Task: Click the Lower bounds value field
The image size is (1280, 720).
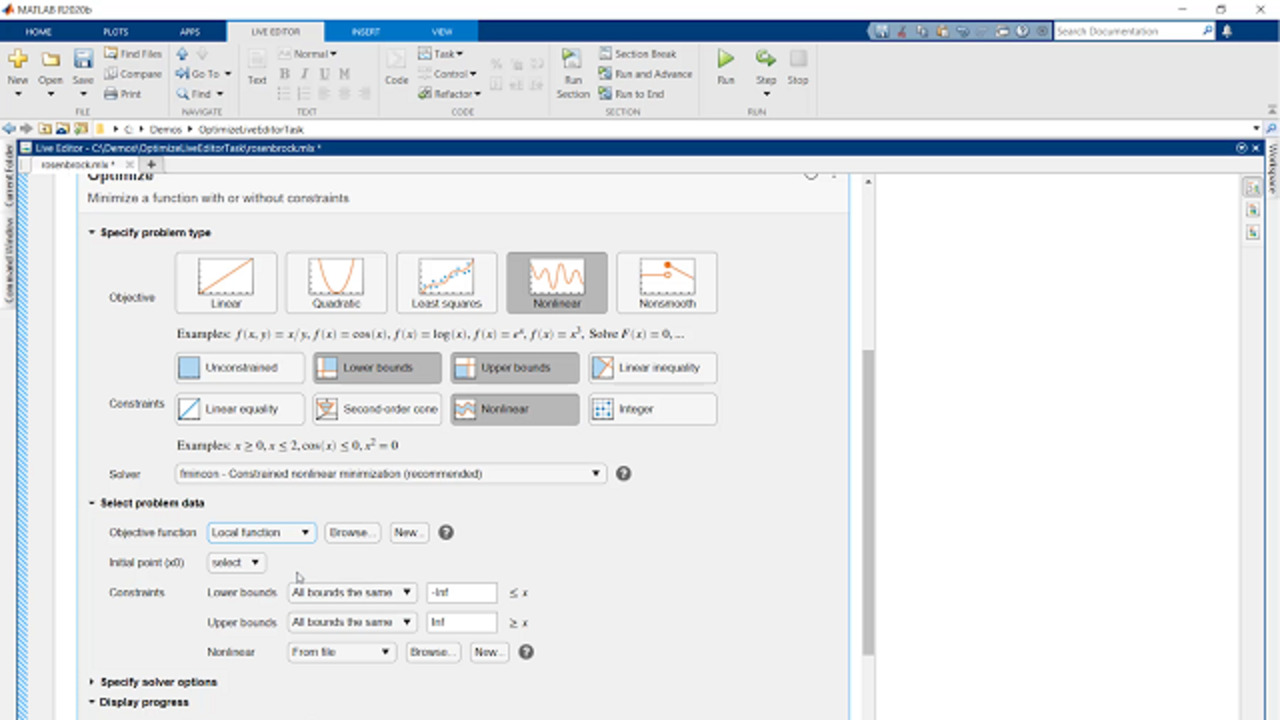Action: [461, 593]
